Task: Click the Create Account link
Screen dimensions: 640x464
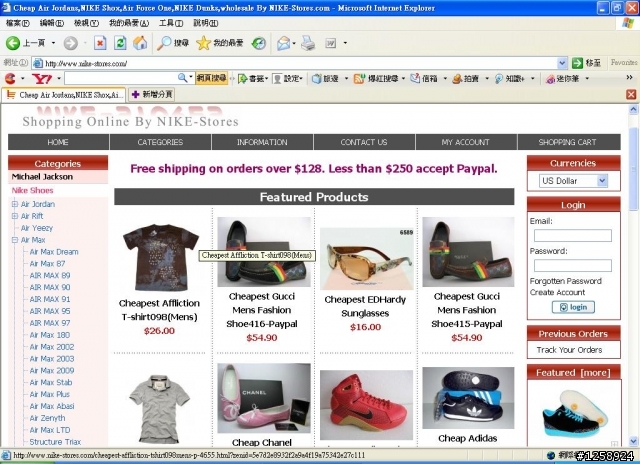Action: tap(557, 292)
